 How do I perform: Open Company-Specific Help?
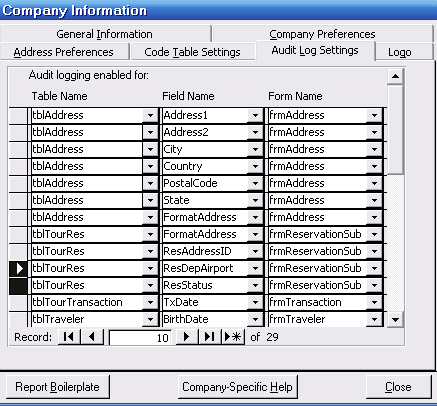[237, 387]
